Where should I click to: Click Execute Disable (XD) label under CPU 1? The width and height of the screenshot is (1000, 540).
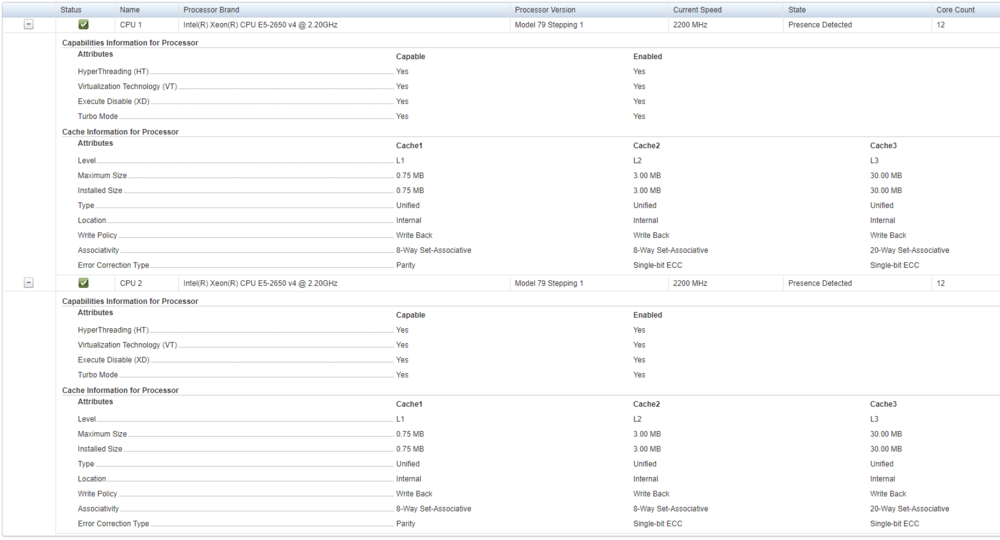(114, 101)
